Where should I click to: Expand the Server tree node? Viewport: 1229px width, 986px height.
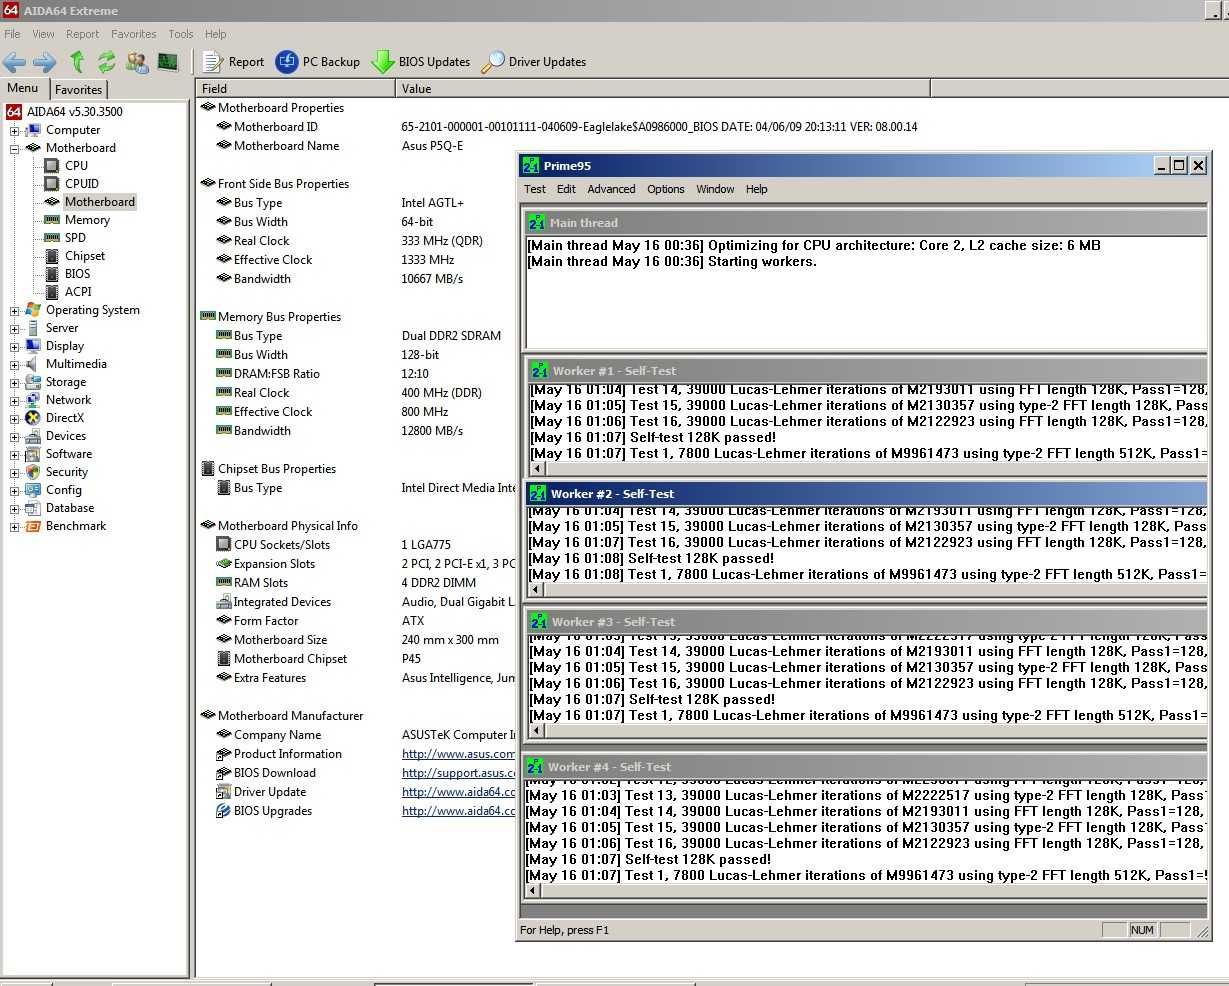pyautogui.click(x=15, y=328)
